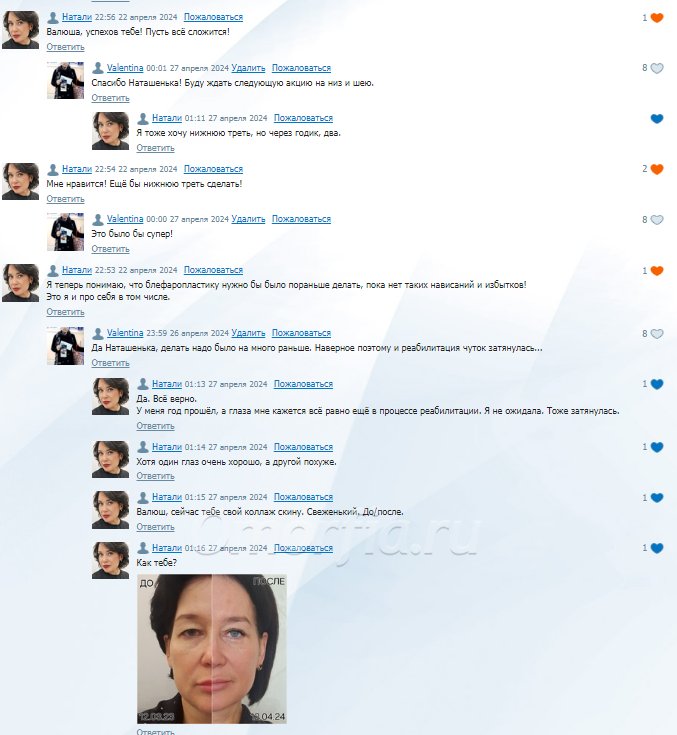Click blue heart on 01:14 Натали reply
Image resolution: width=677 pixels, height=735 pixels.
[657, 447]
